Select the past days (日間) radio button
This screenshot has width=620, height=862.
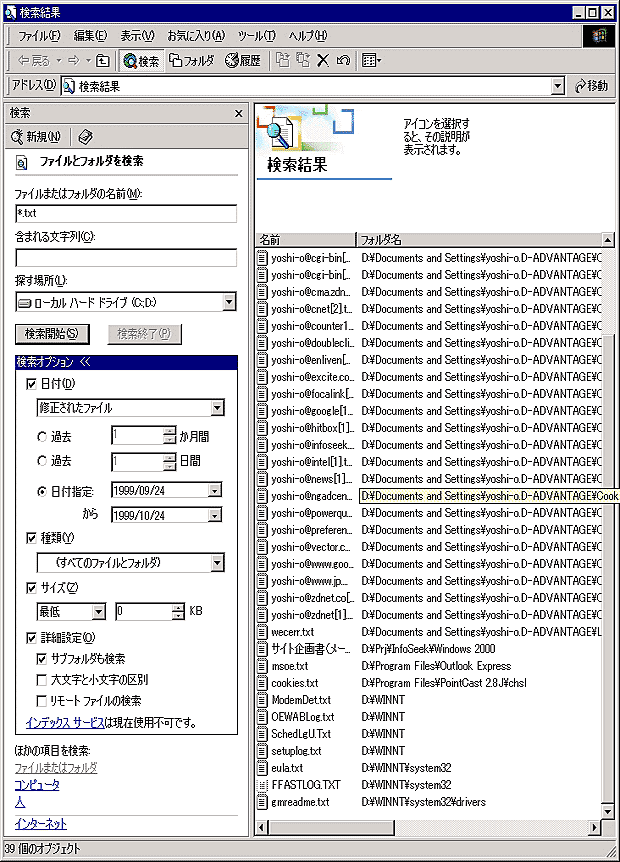tap(42, 461)
